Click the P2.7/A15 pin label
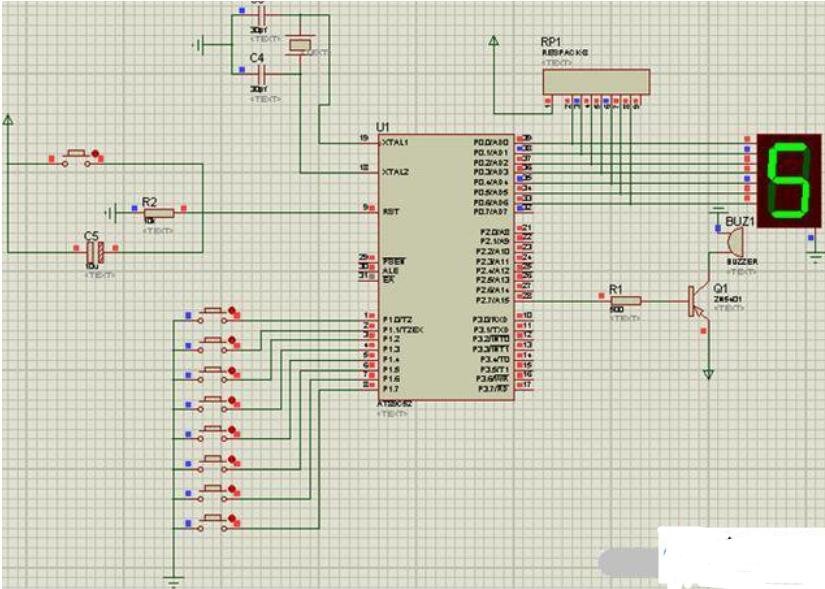The width and height of the screenshot is (825, 589). click(493, 300)
